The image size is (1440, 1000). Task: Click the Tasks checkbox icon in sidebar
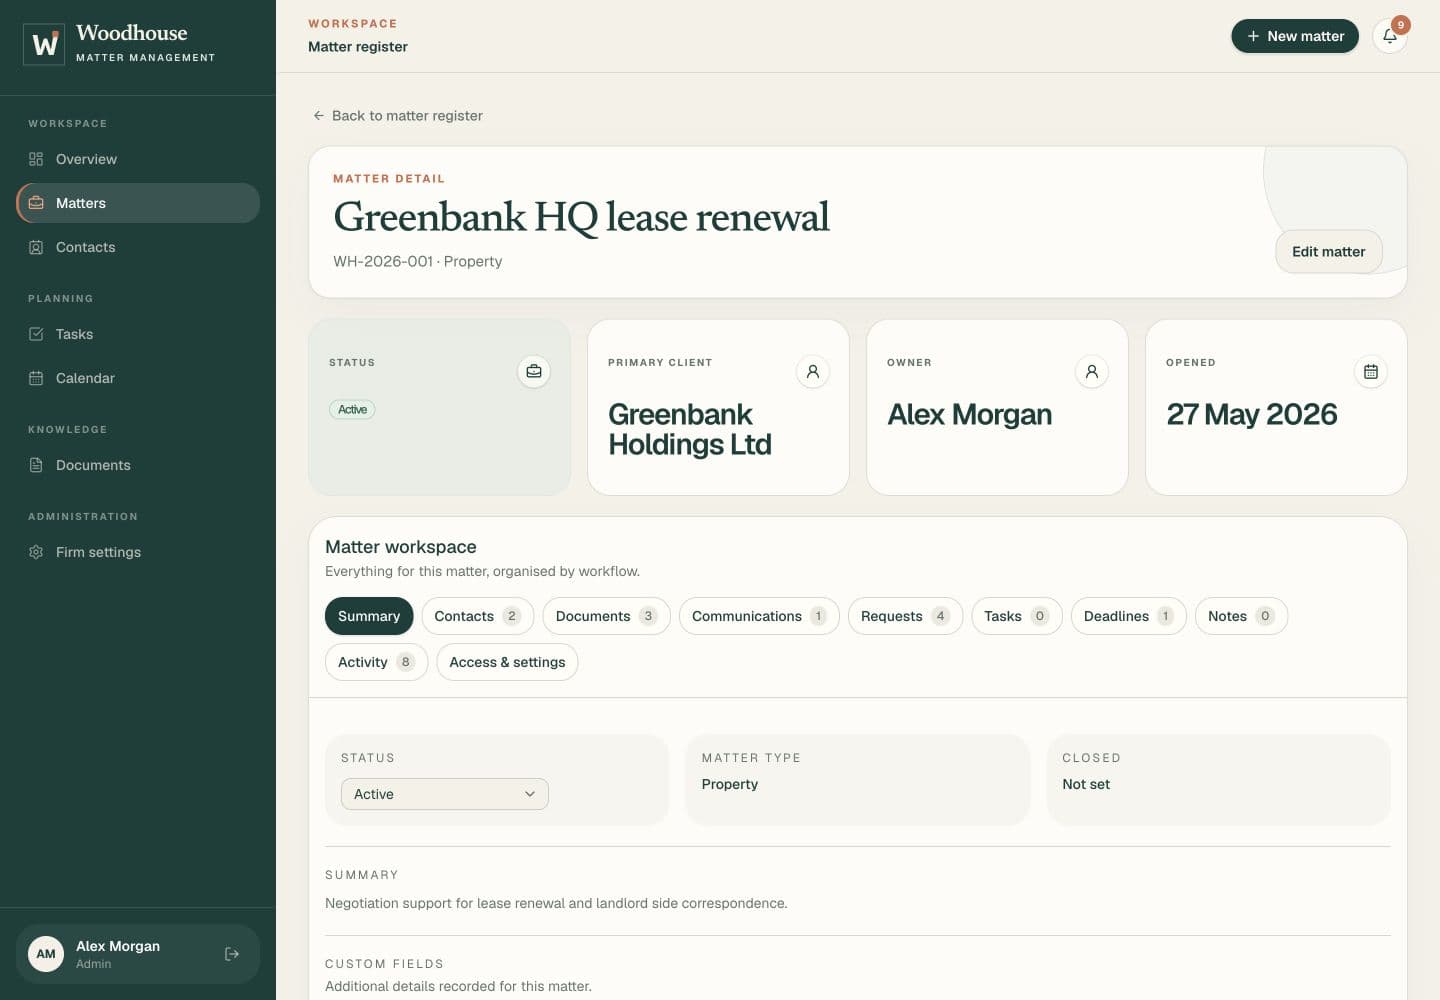36,334
